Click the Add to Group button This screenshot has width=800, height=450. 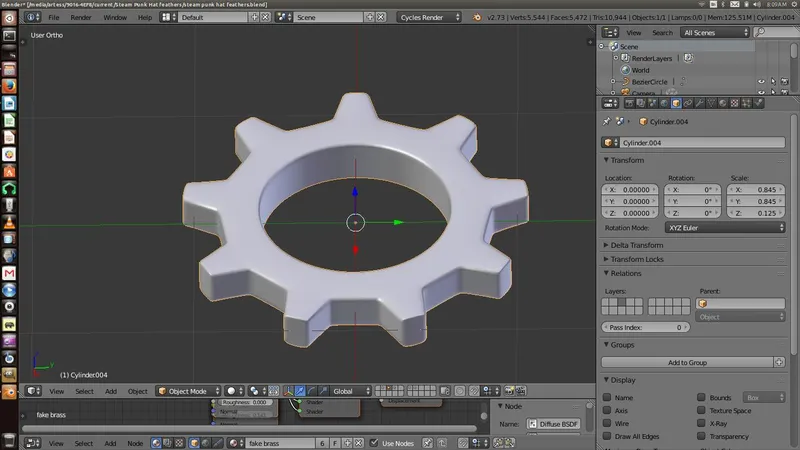tap(688, 362)
